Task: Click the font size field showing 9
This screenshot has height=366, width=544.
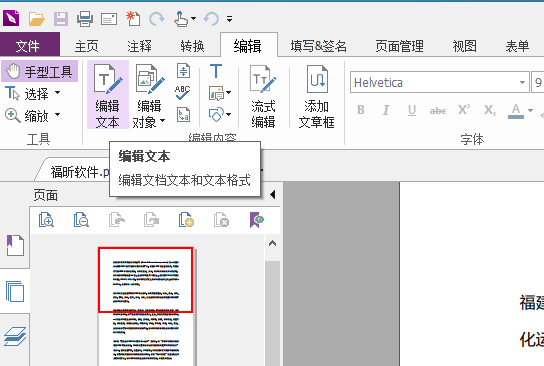Action: pos(538,82)
